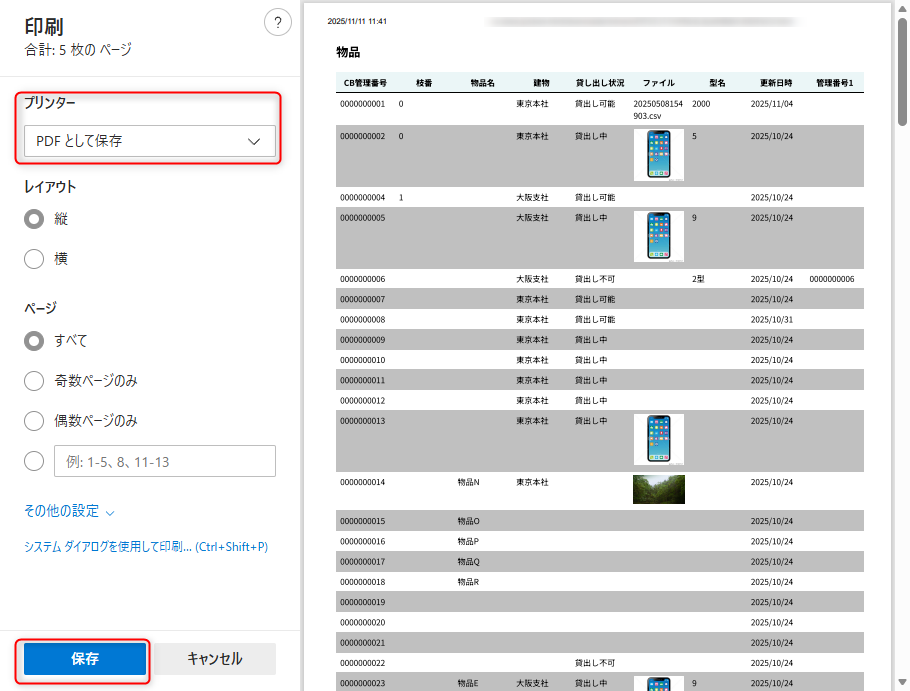This screenshot has height=691, width=910.
Task: Click 物品E item name
Action: pos(468,683)
